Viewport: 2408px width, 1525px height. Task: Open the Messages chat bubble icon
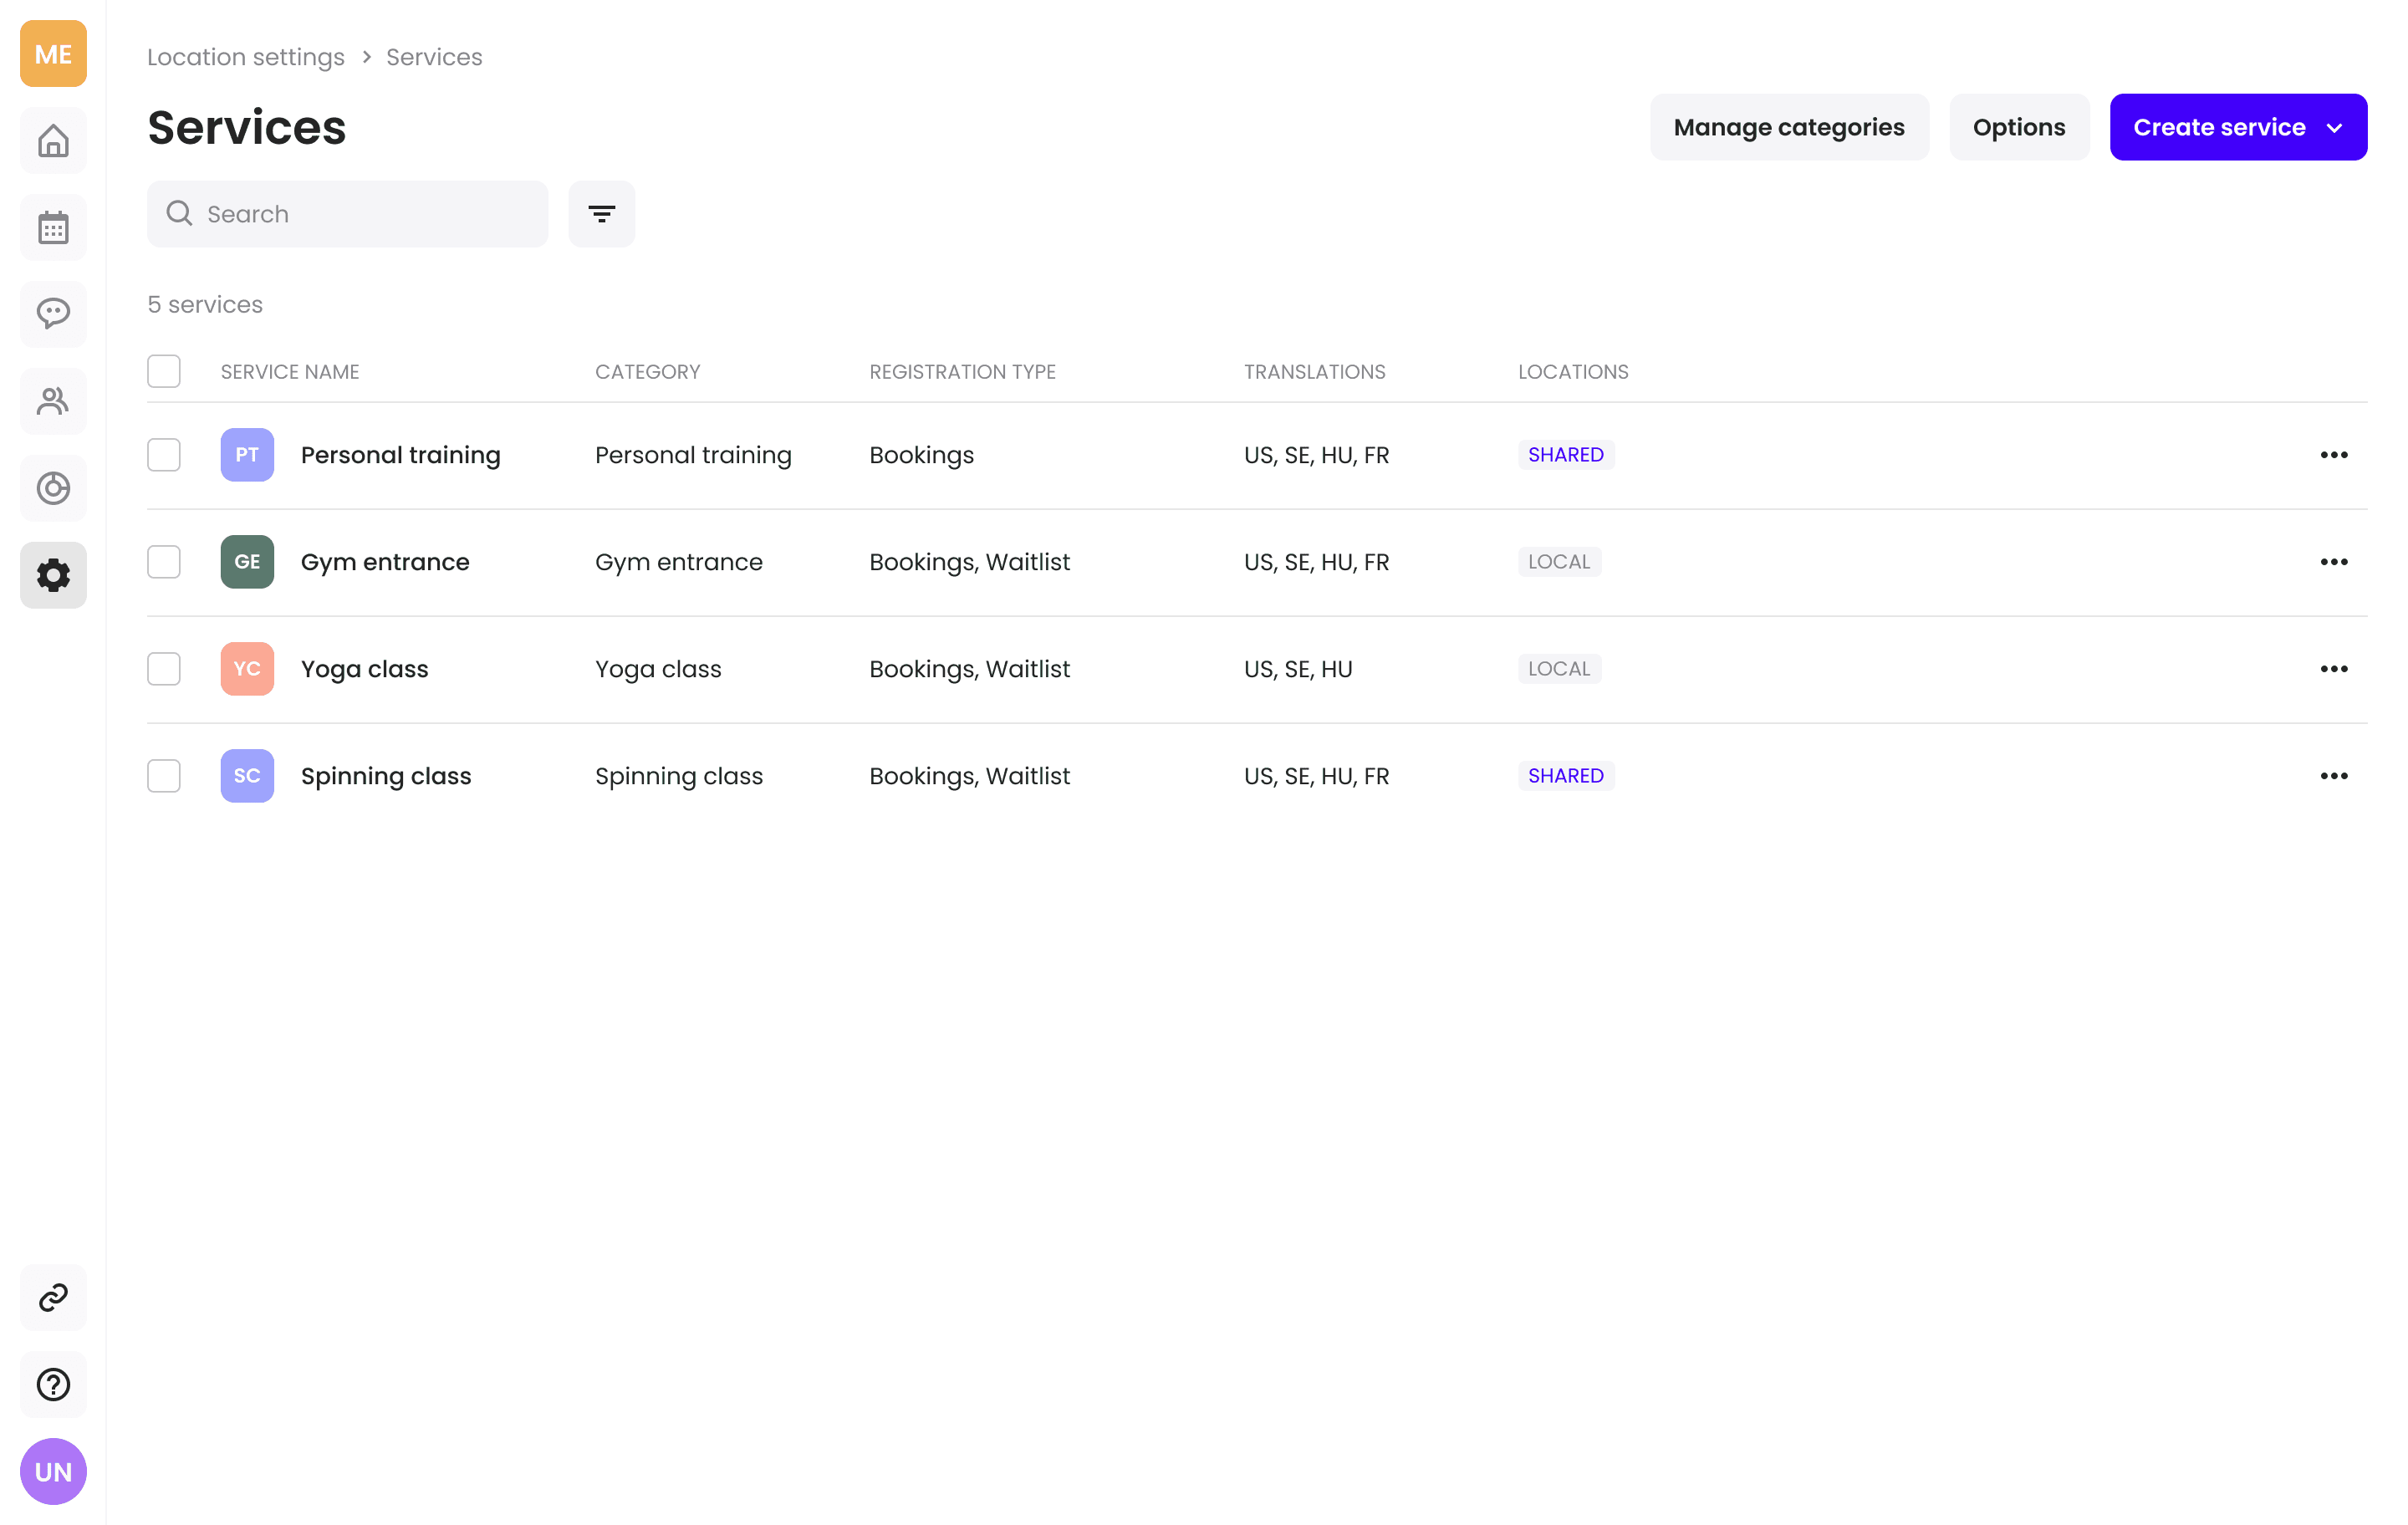53,314
